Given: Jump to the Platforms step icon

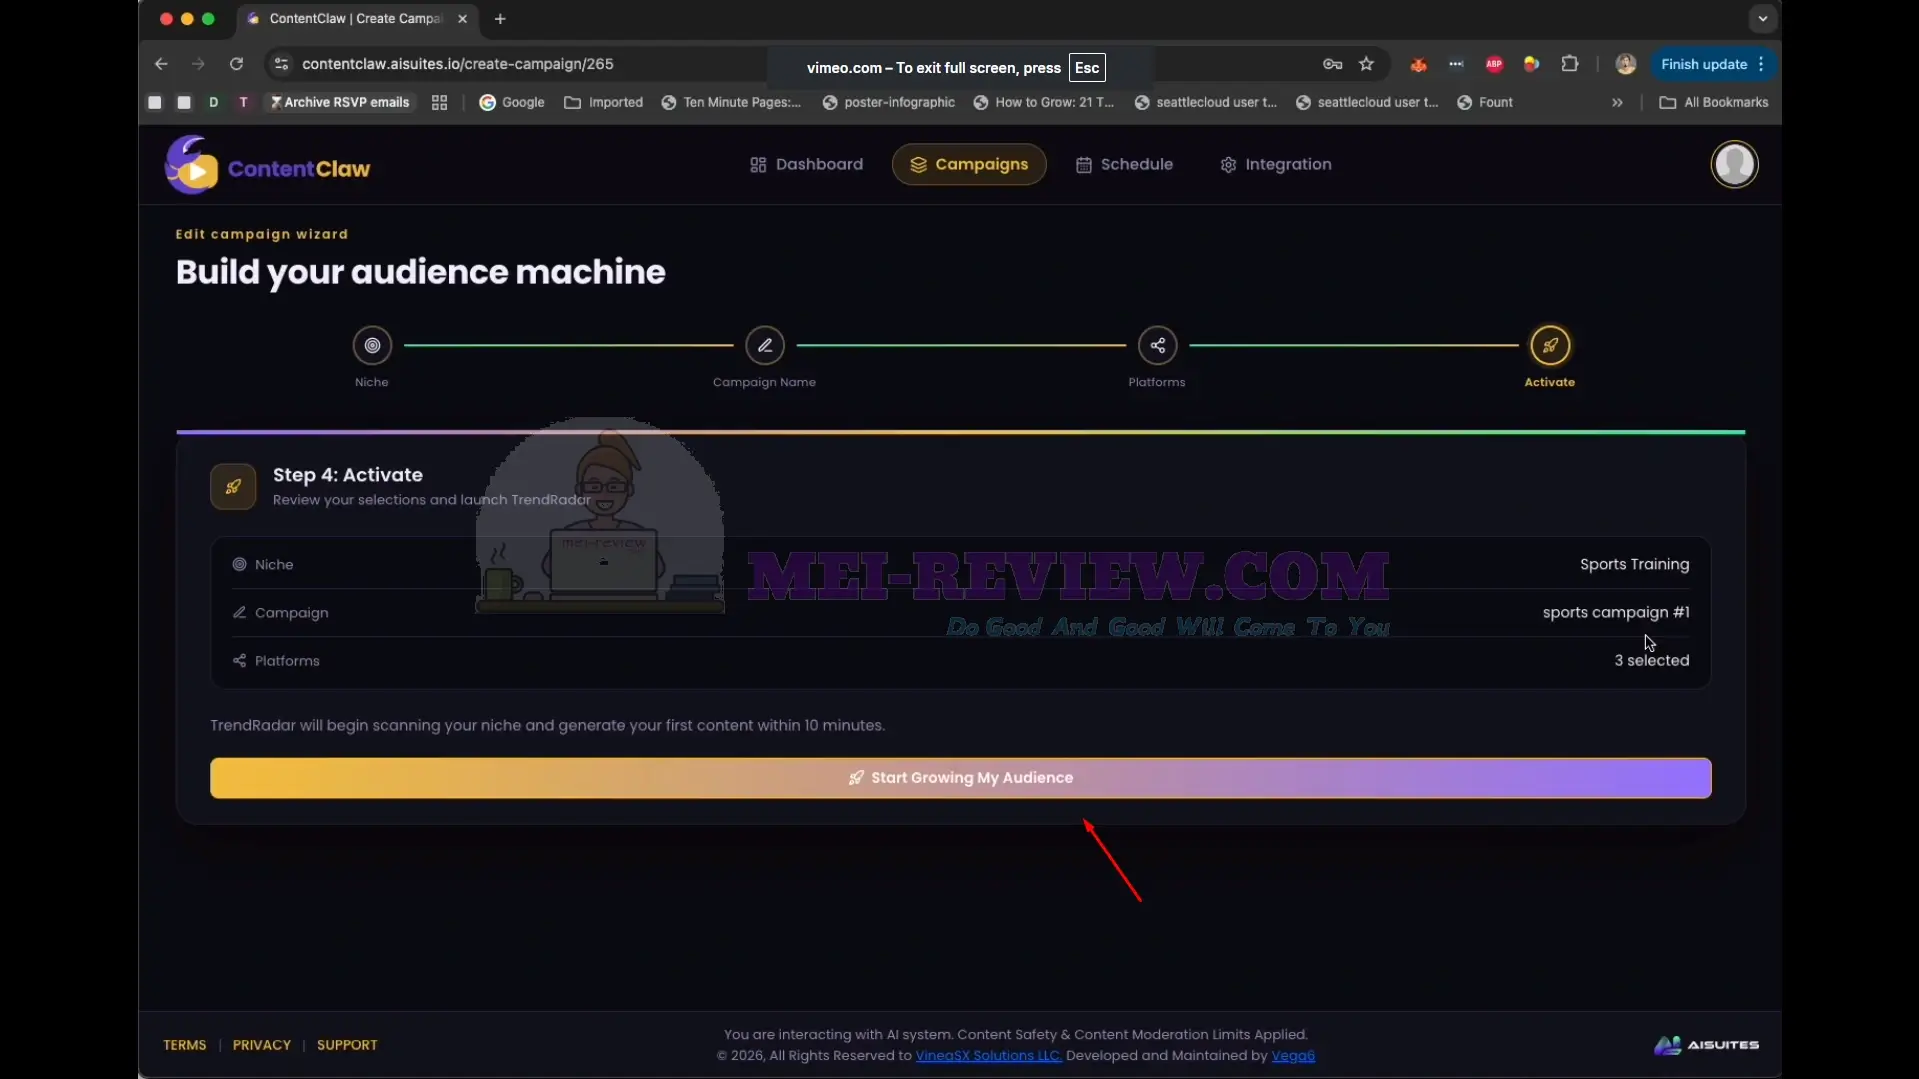Looking at the screenshot, I should (x=1157, y=345).
